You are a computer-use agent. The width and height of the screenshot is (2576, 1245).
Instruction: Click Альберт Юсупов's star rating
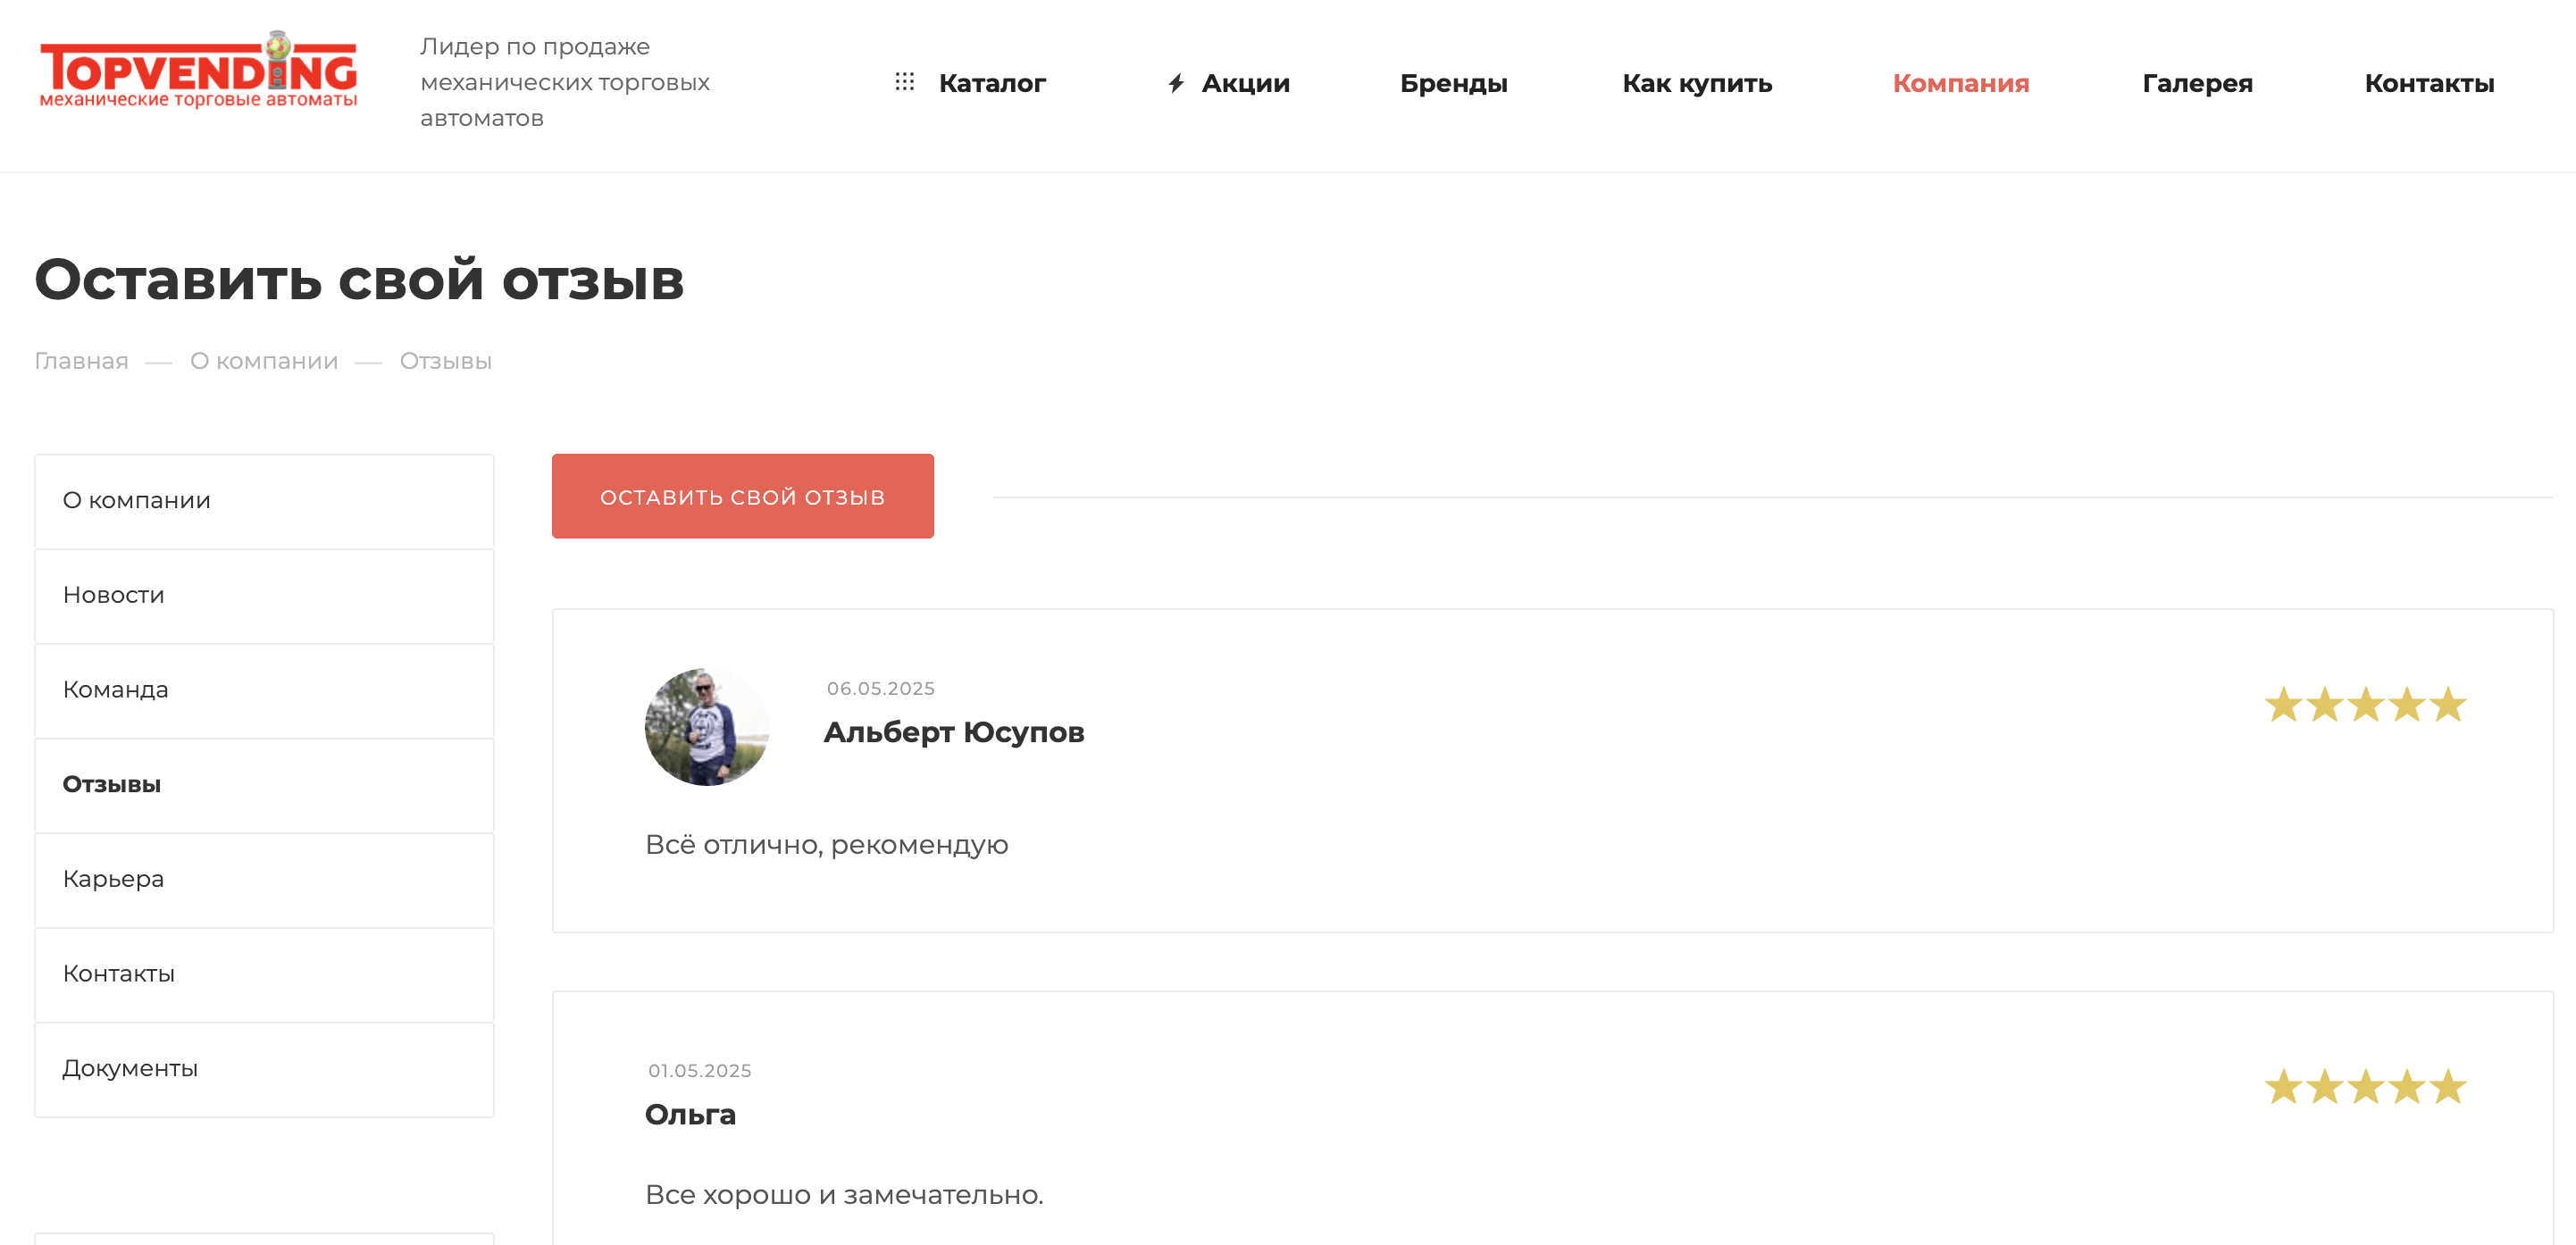click(2365, 705)
